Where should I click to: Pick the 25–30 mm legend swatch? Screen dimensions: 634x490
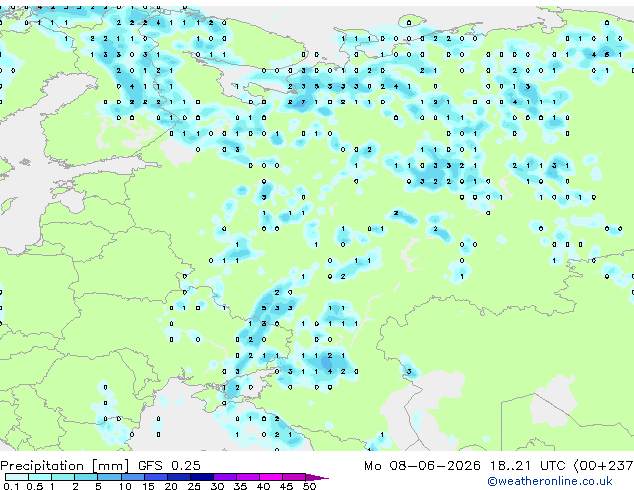(201, 477)
